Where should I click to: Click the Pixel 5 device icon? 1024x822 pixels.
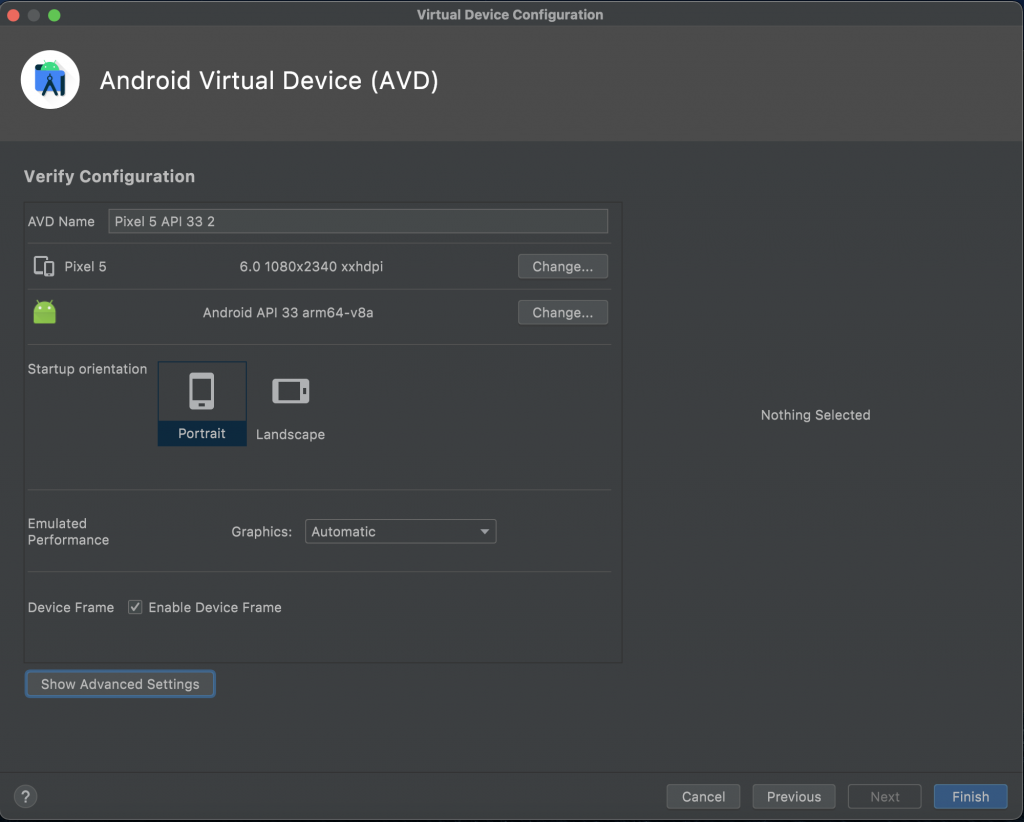[44, 266]
